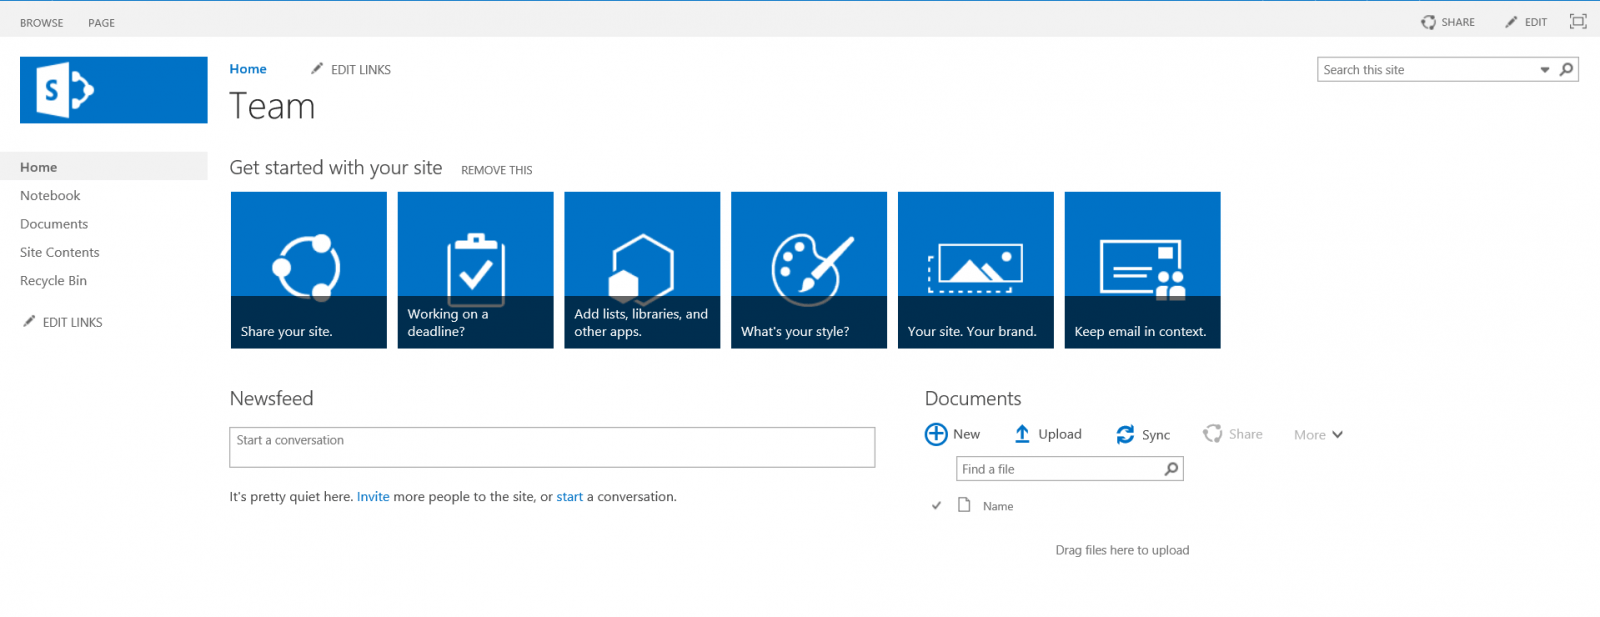The image size is (1600, 617).
Task: Open the Share your site tile
Action: tap(309, 270)
